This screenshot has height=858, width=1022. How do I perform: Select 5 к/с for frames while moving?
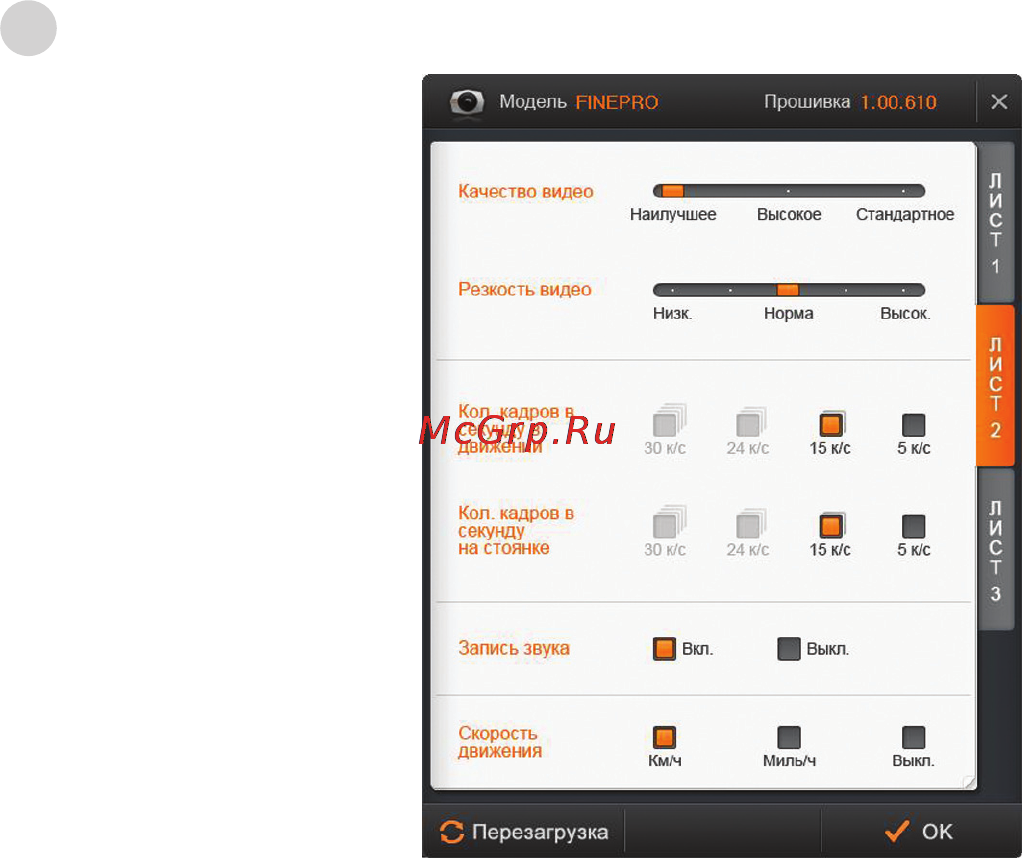point(914,425)
